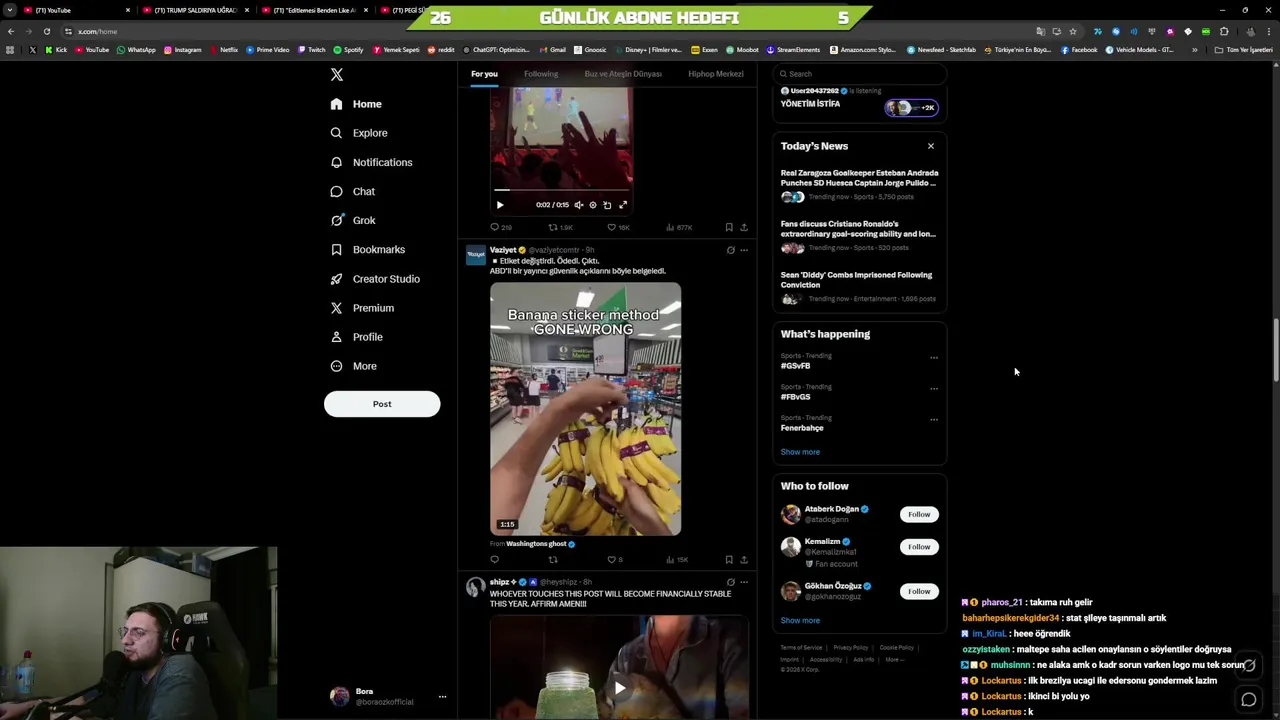The image size is (1280, 720).
Task: Focus the X Search field
Action: [860, 74]
